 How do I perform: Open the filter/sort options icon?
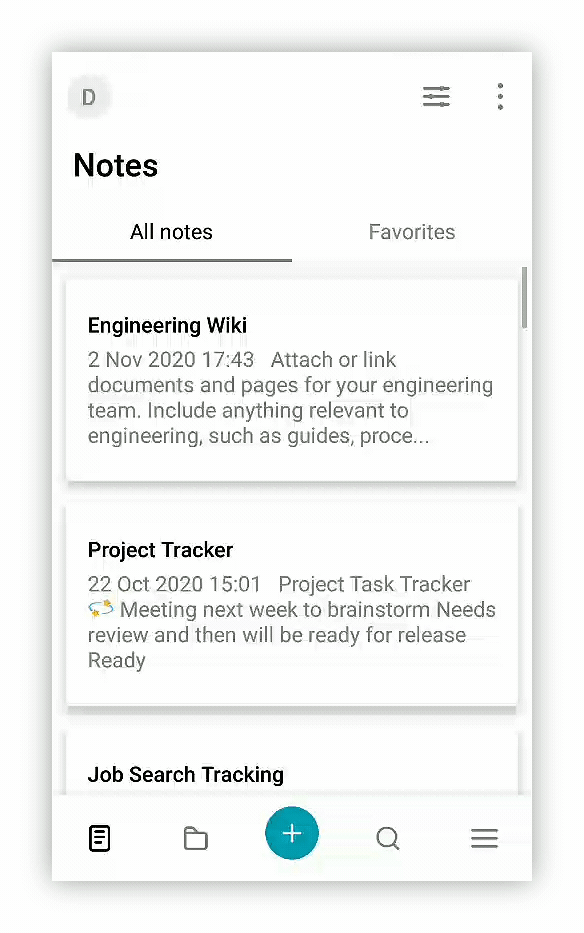pos(436,96)
